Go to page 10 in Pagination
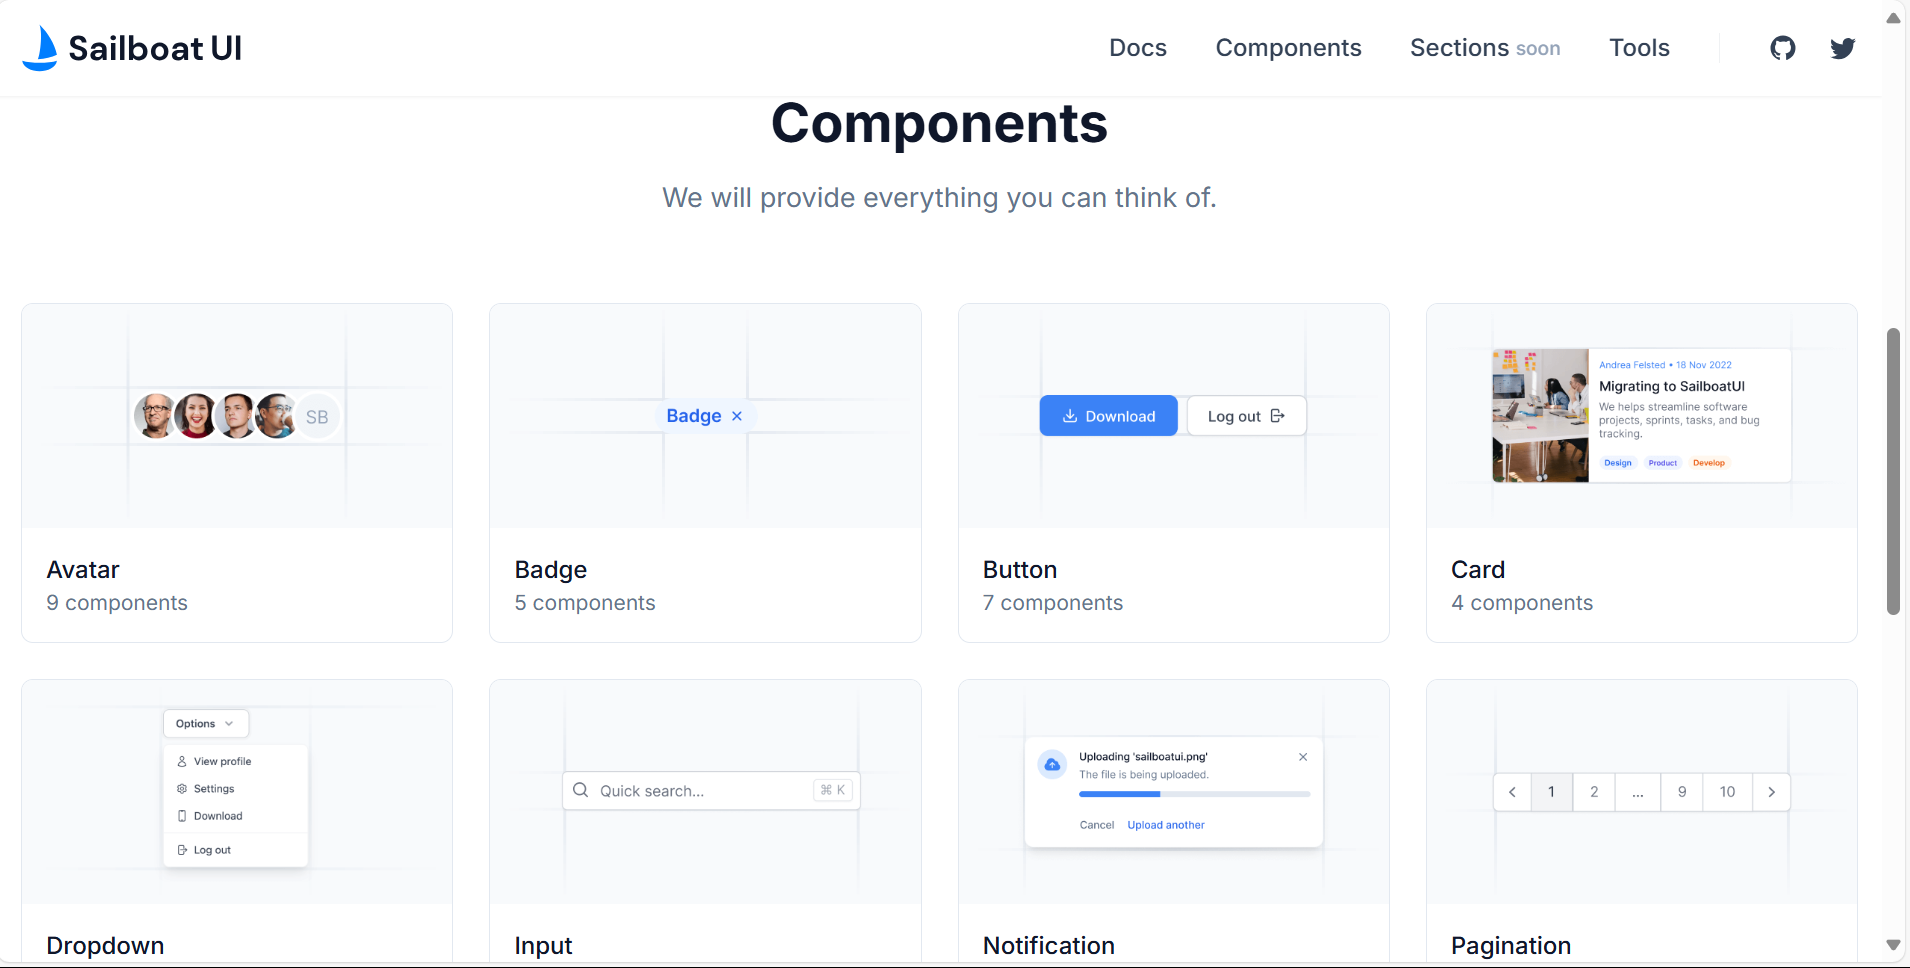The width and height of the screenshot is (1910, 968). coord(1727,792)
